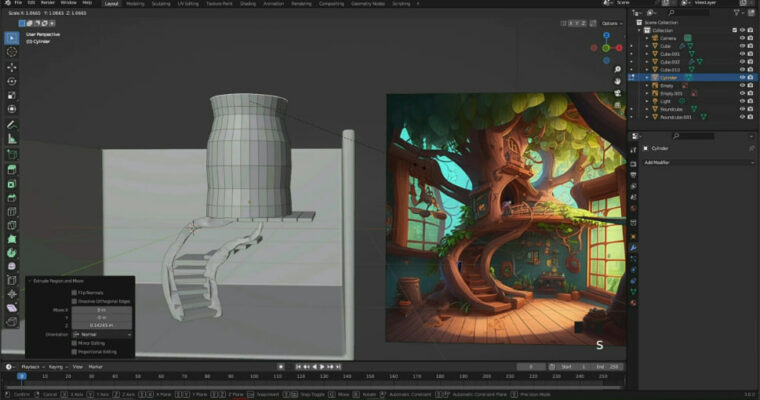This screenshot has height=400, width=760.
Task: Click the outliner search field
Action: [x=691, y=13]
